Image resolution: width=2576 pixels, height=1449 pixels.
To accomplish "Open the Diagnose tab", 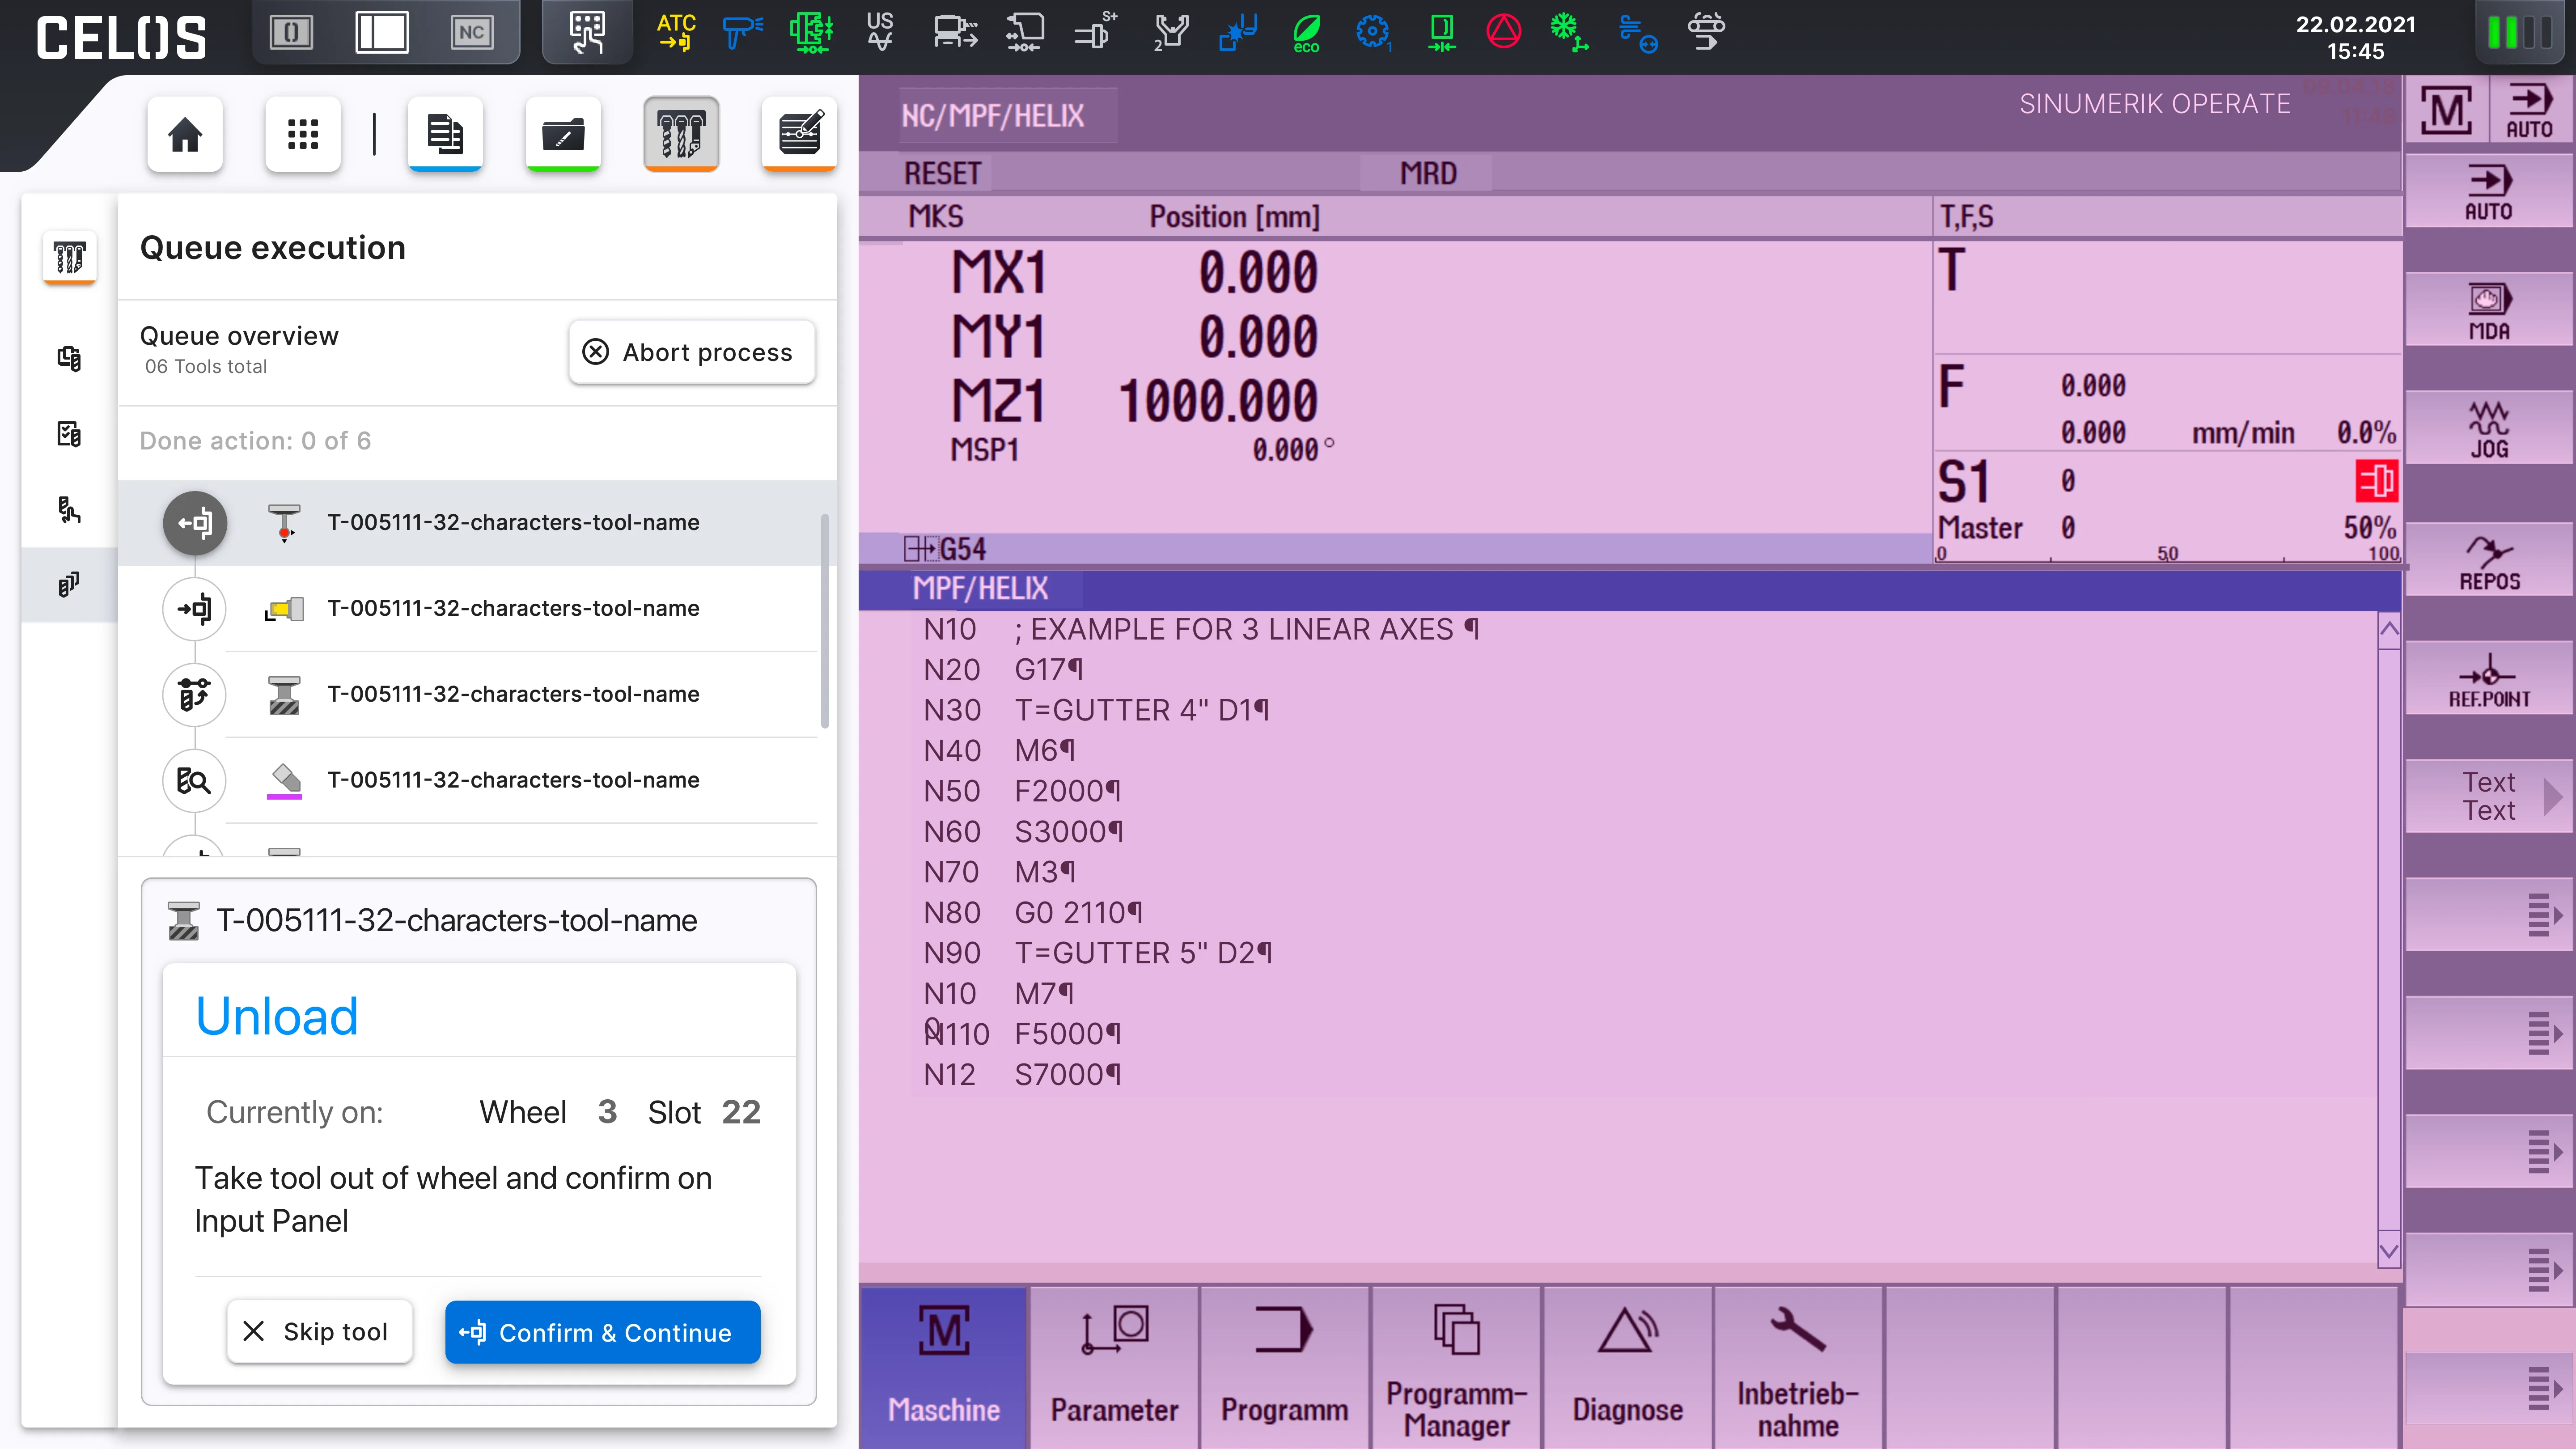I will [1627, 1367].
